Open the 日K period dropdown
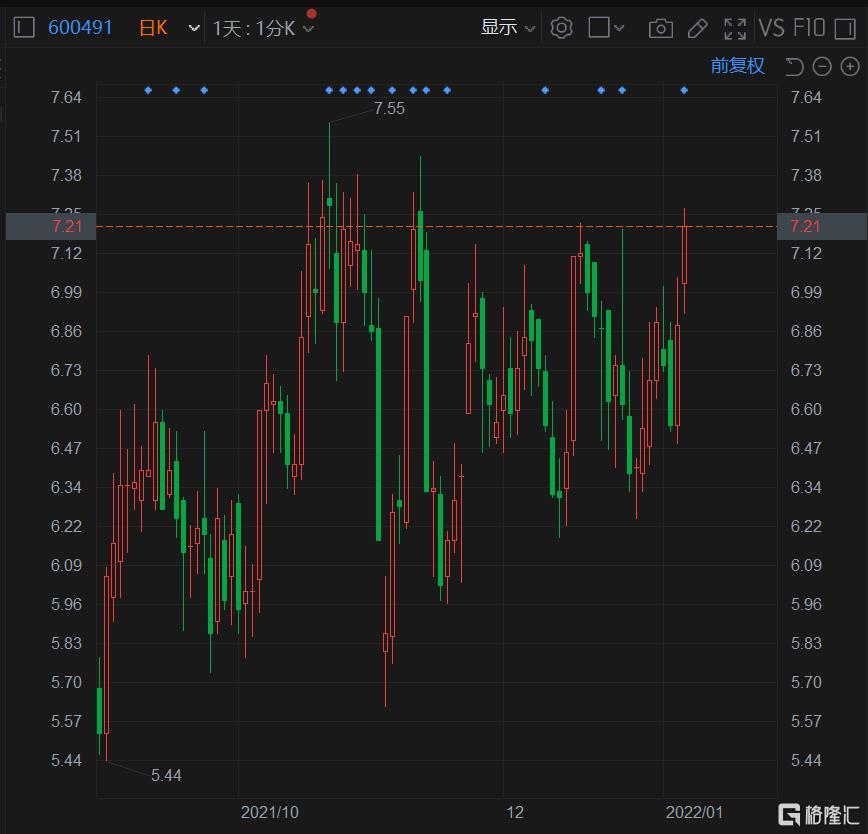868x834 pixels. point(153,27)
